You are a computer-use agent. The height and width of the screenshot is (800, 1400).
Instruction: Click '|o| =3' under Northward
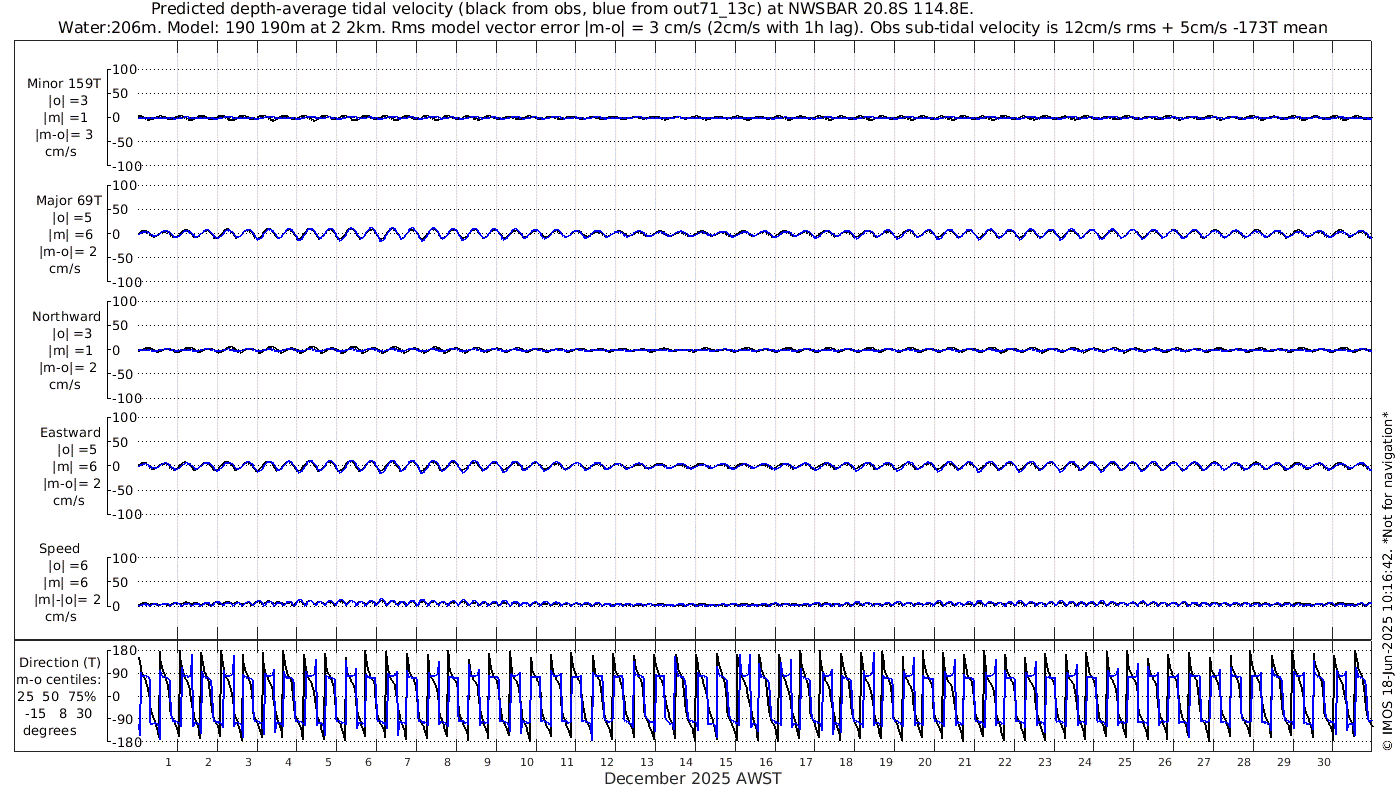point(70,333)
